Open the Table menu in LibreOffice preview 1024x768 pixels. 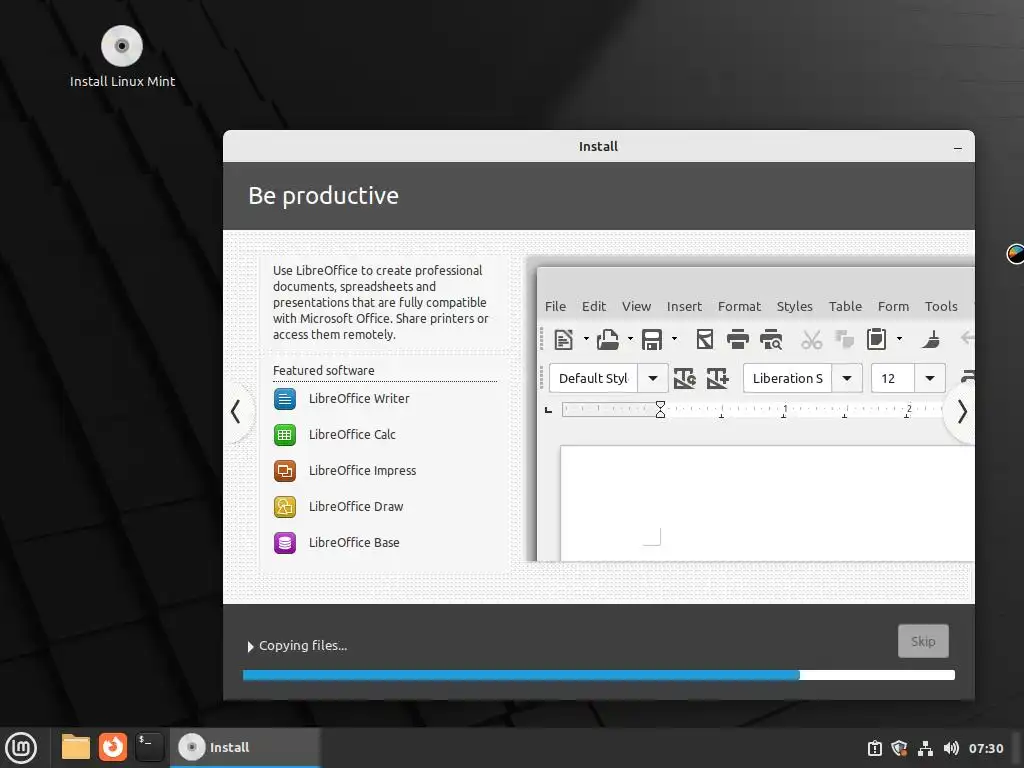(x=846, y=306)
